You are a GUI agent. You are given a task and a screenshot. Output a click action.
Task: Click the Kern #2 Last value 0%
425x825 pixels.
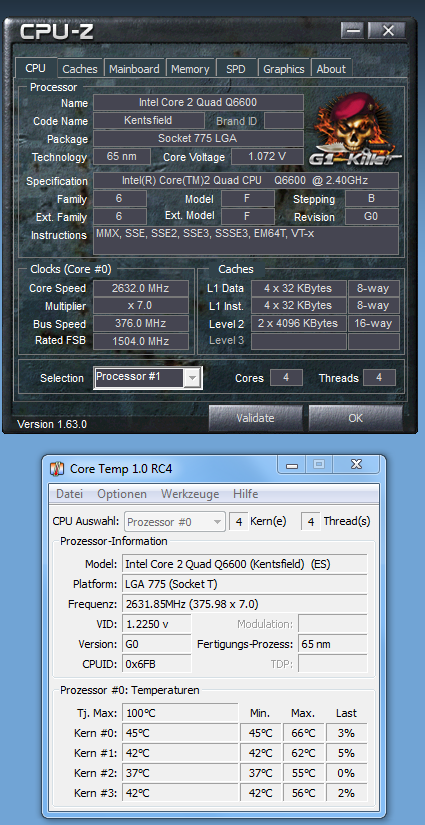(x=346, y=773)
